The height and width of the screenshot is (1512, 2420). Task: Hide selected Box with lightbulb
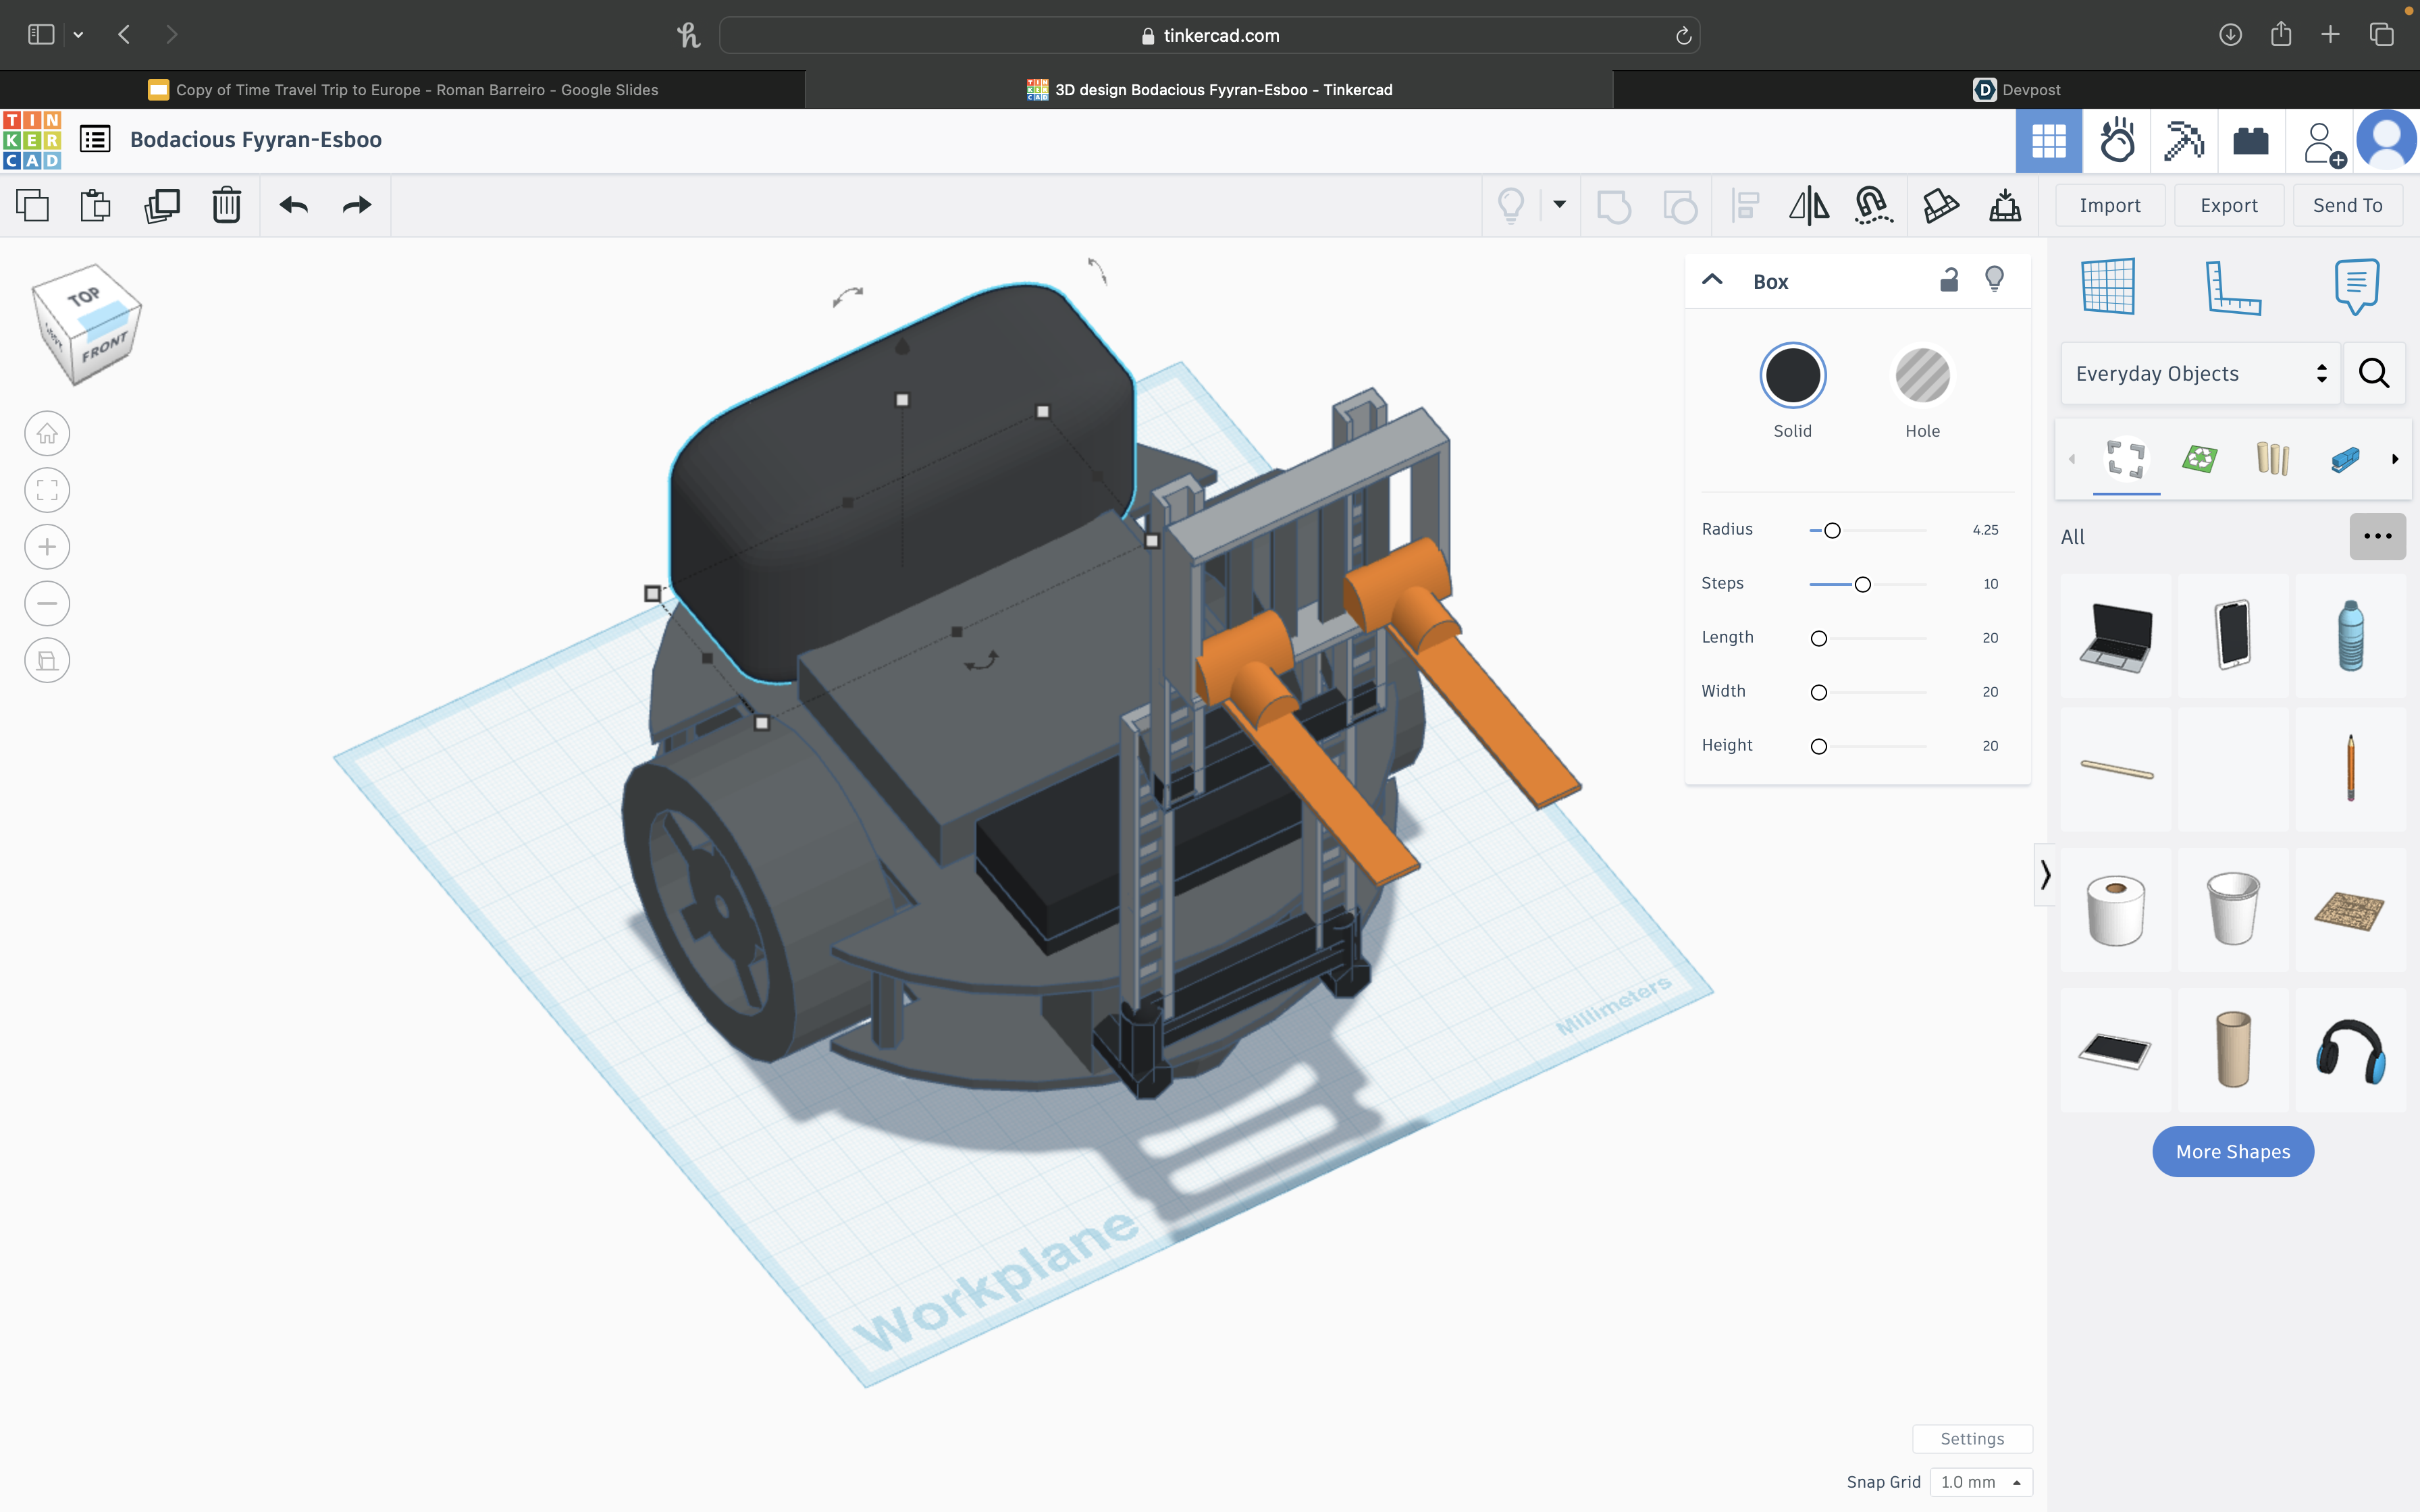coord(1995,280)
